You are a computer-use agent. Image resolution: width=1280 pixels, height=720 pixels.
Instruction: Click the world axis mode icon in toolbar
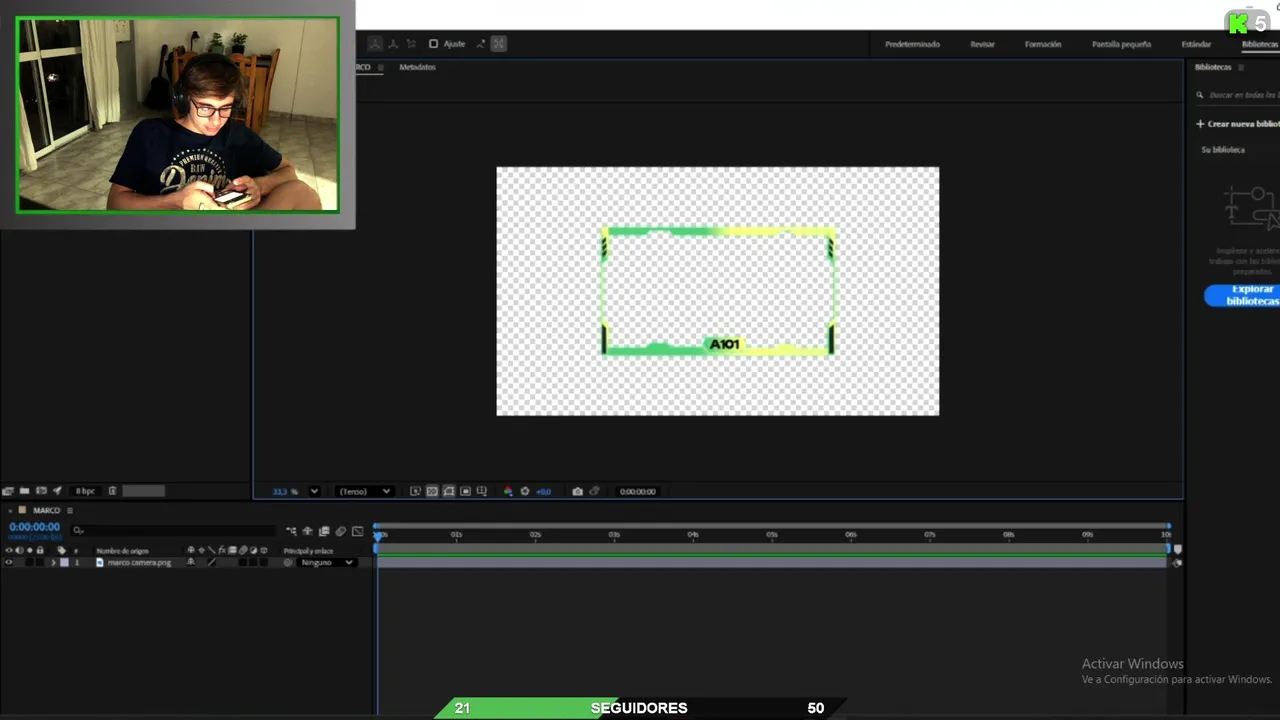coord(393,44)
